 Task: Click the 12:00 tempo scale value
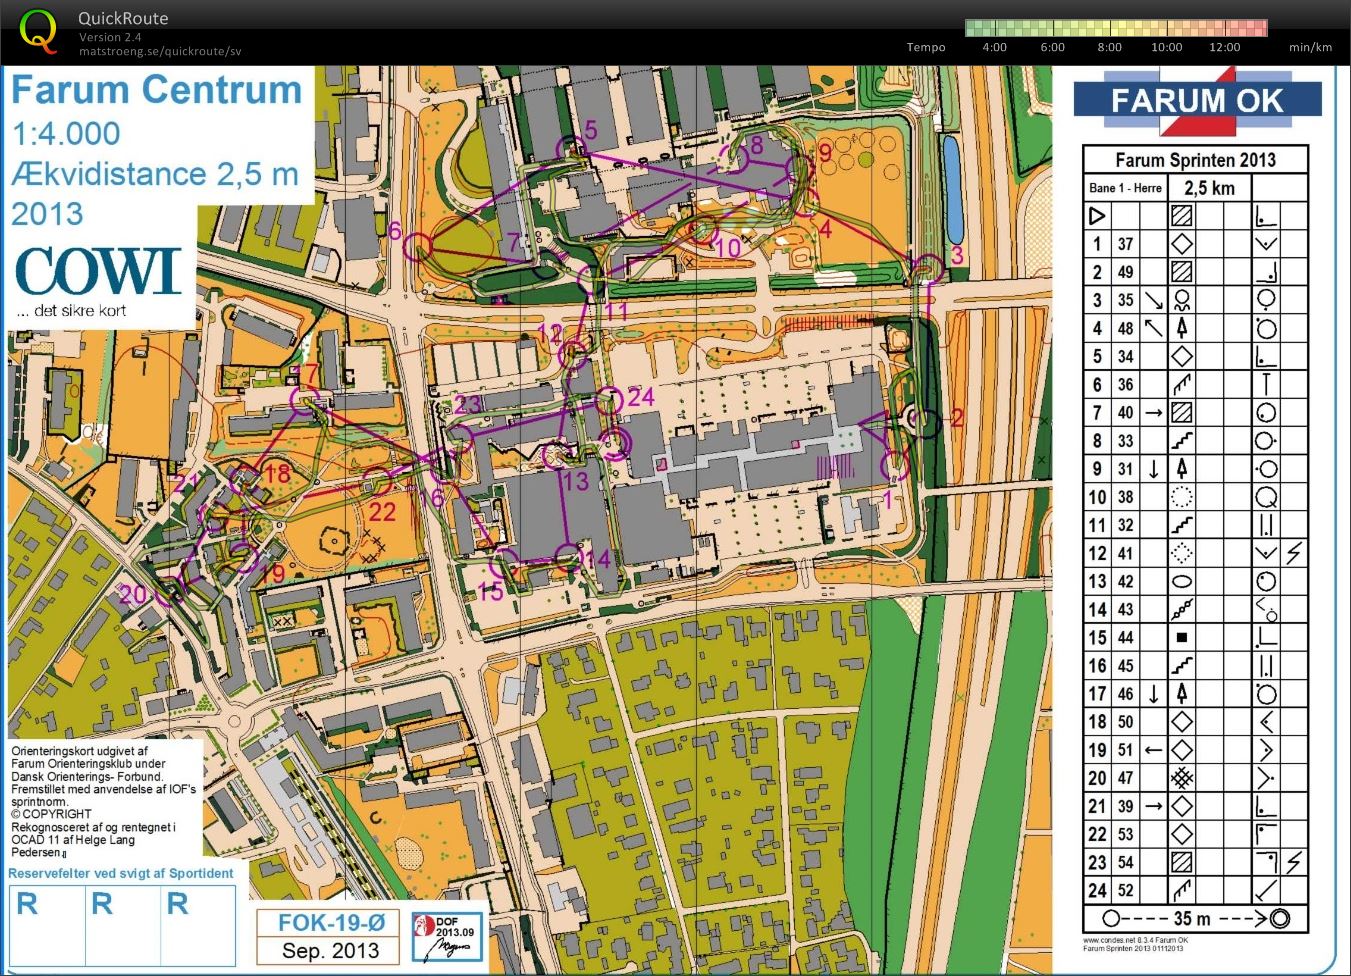(x=1225, y=47)
